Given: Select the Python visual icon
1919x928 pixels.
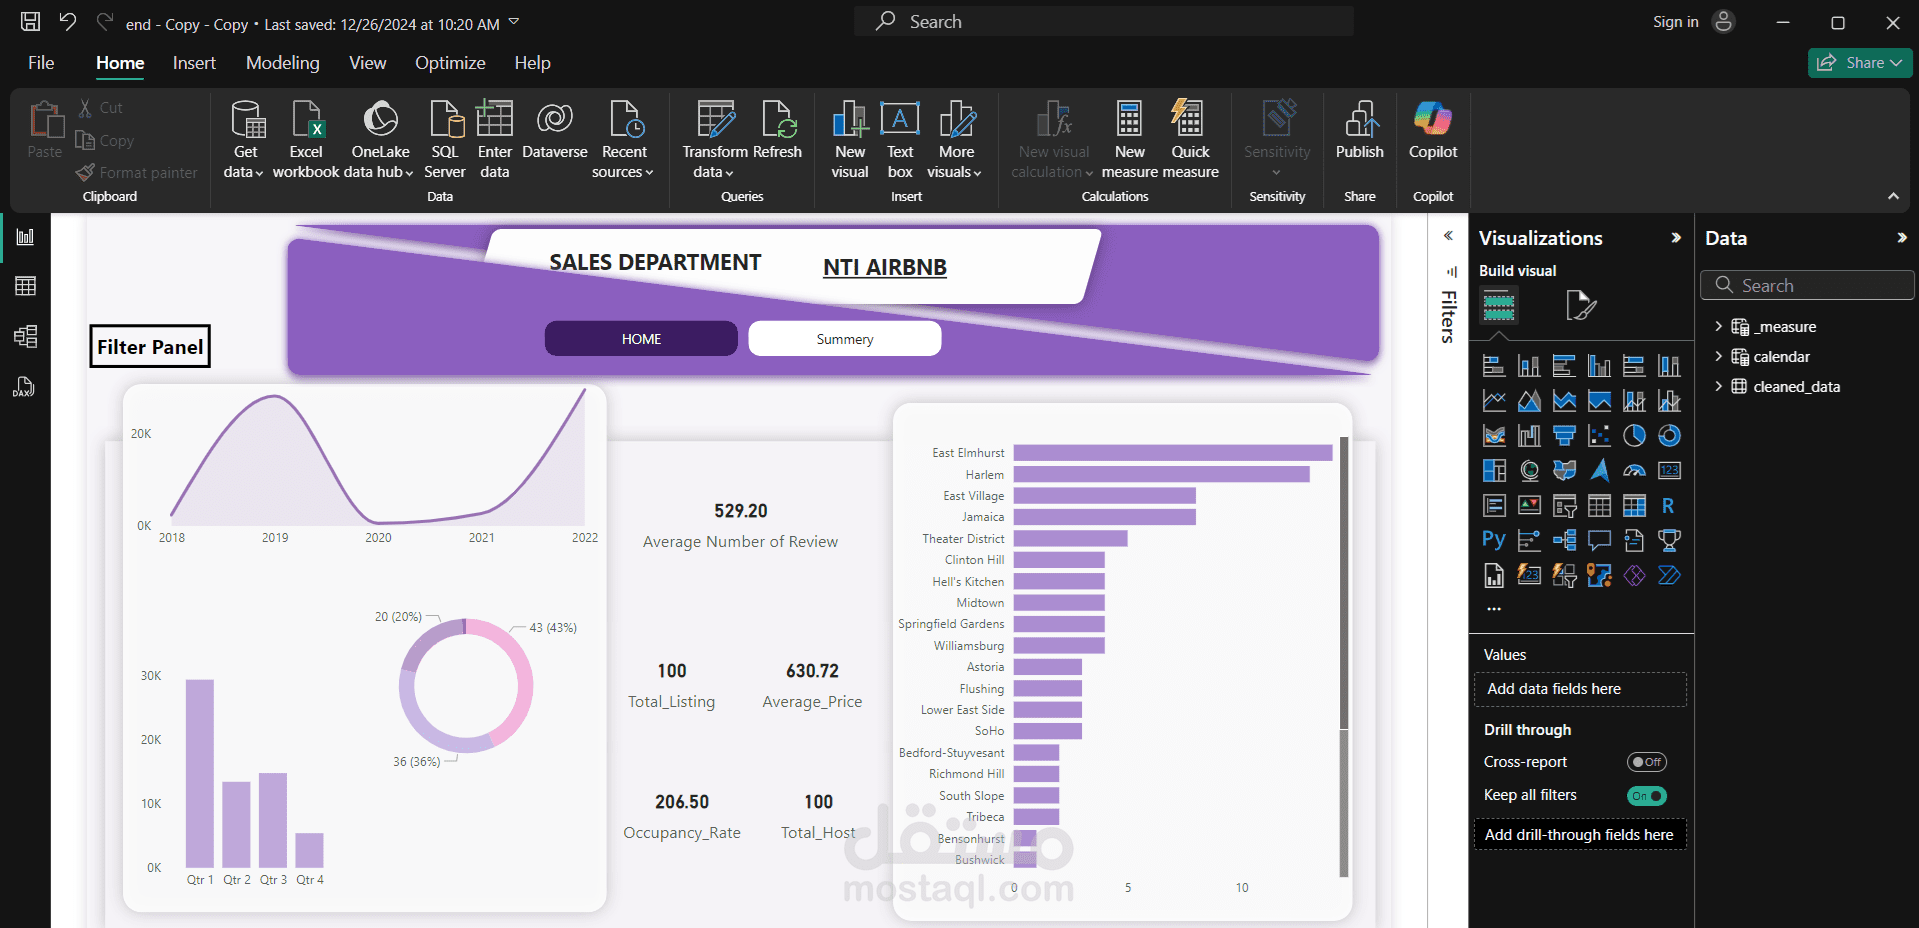Looking at the screenshot, I should [x=1494, y=541].
